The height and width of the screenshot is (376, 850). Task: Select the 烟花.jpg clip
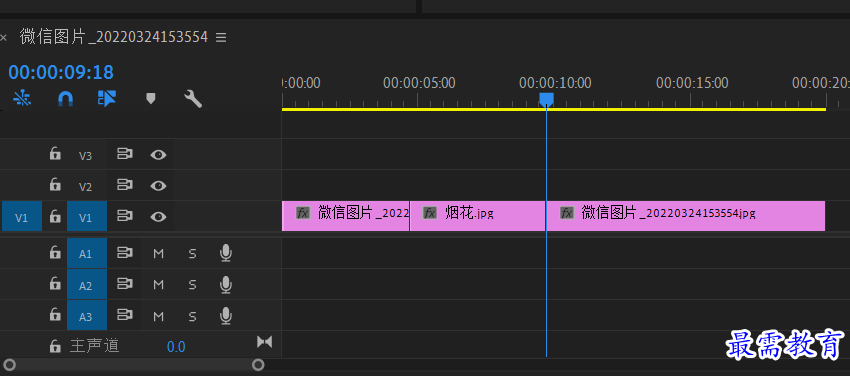point(477,216)
